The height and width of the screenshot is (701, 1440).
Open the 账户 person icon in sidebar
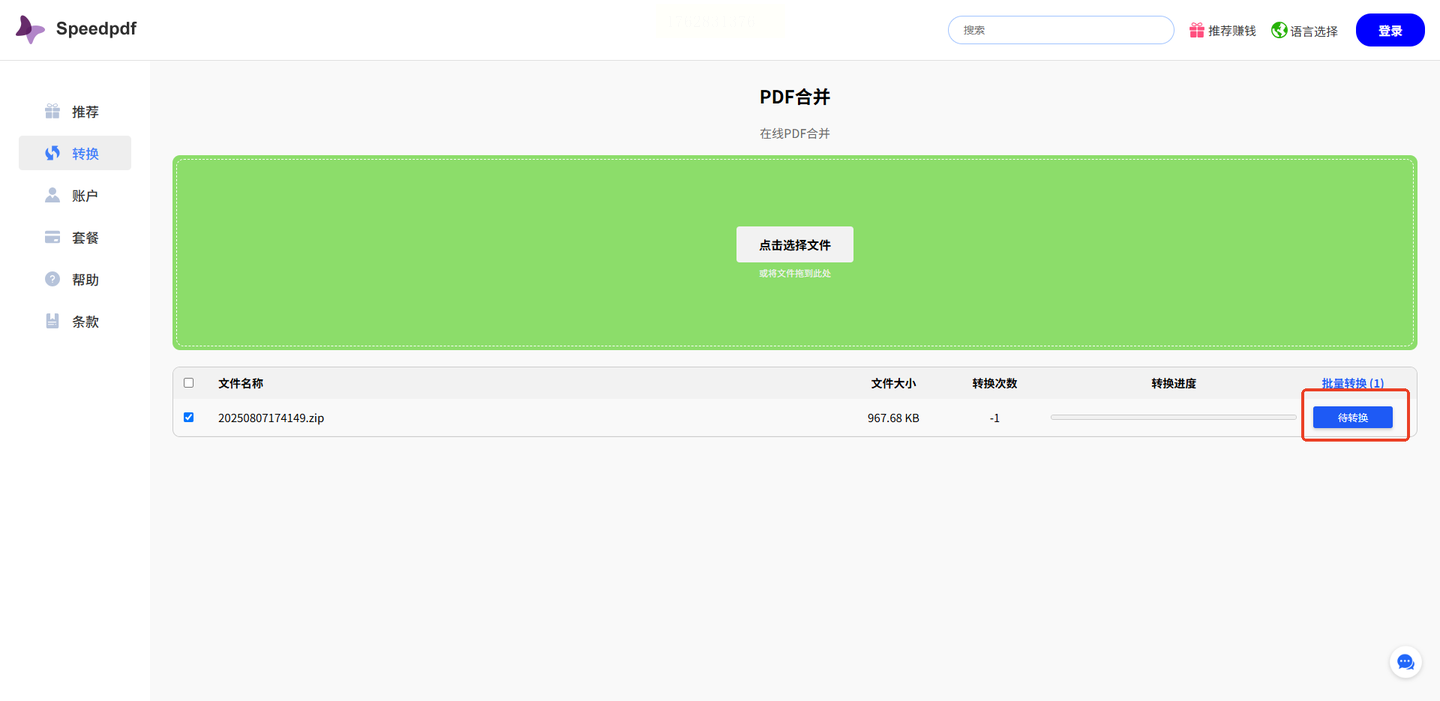click(52, 195)
